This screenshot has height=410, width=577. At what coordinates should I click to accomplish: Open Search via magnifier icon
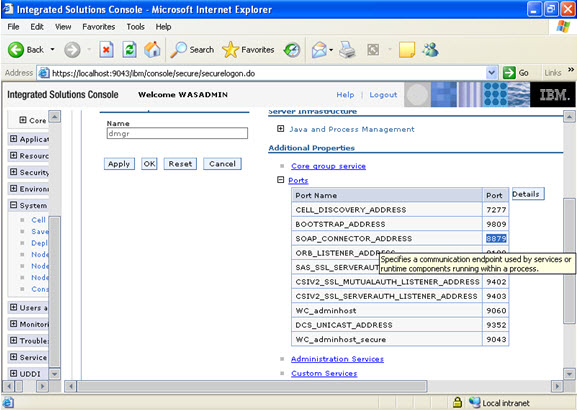pos(179,50)
